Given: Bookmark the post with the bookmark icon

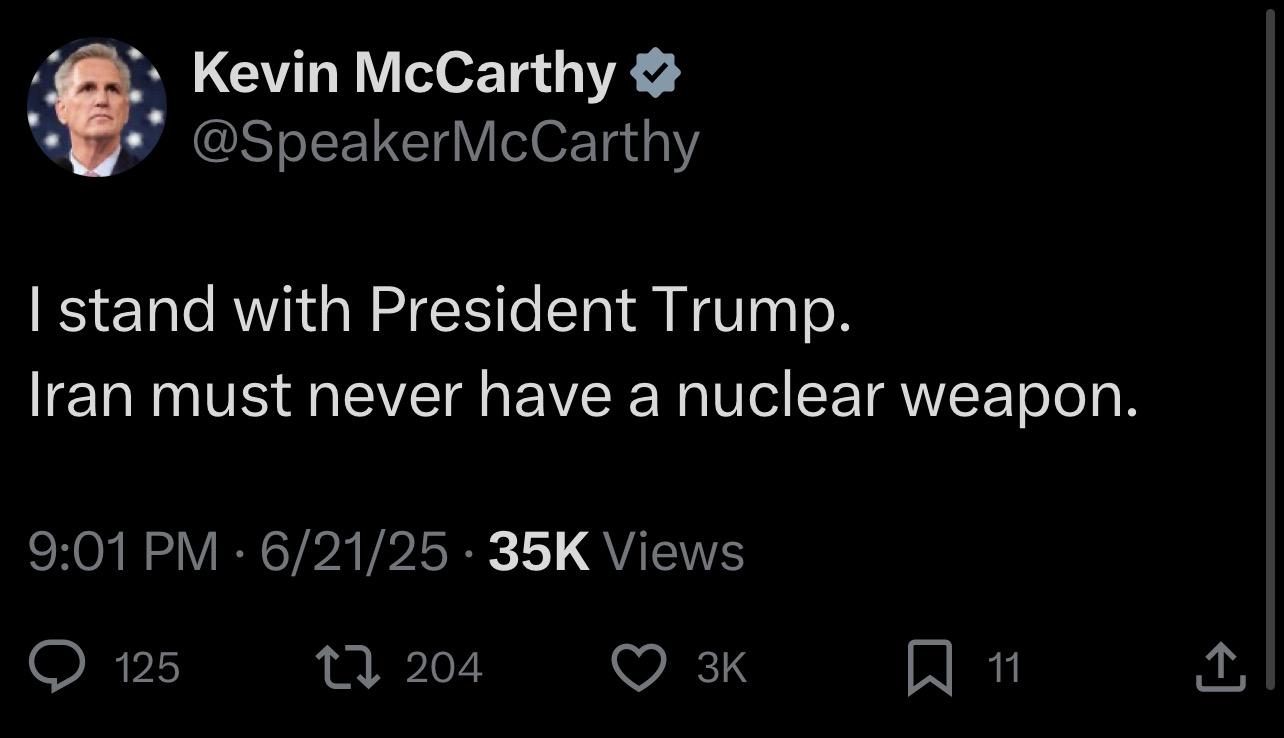Looking at the screenshot, I should coord(929,669).
